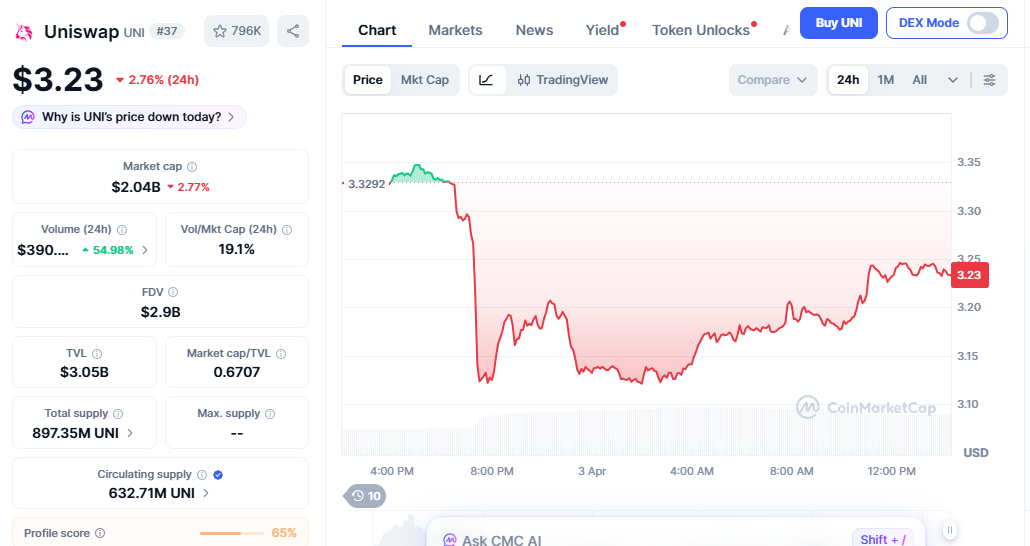This screenshot has height=546, width=1030.
Task: Show Circulating supply info icon
Action: coord(202,474)
